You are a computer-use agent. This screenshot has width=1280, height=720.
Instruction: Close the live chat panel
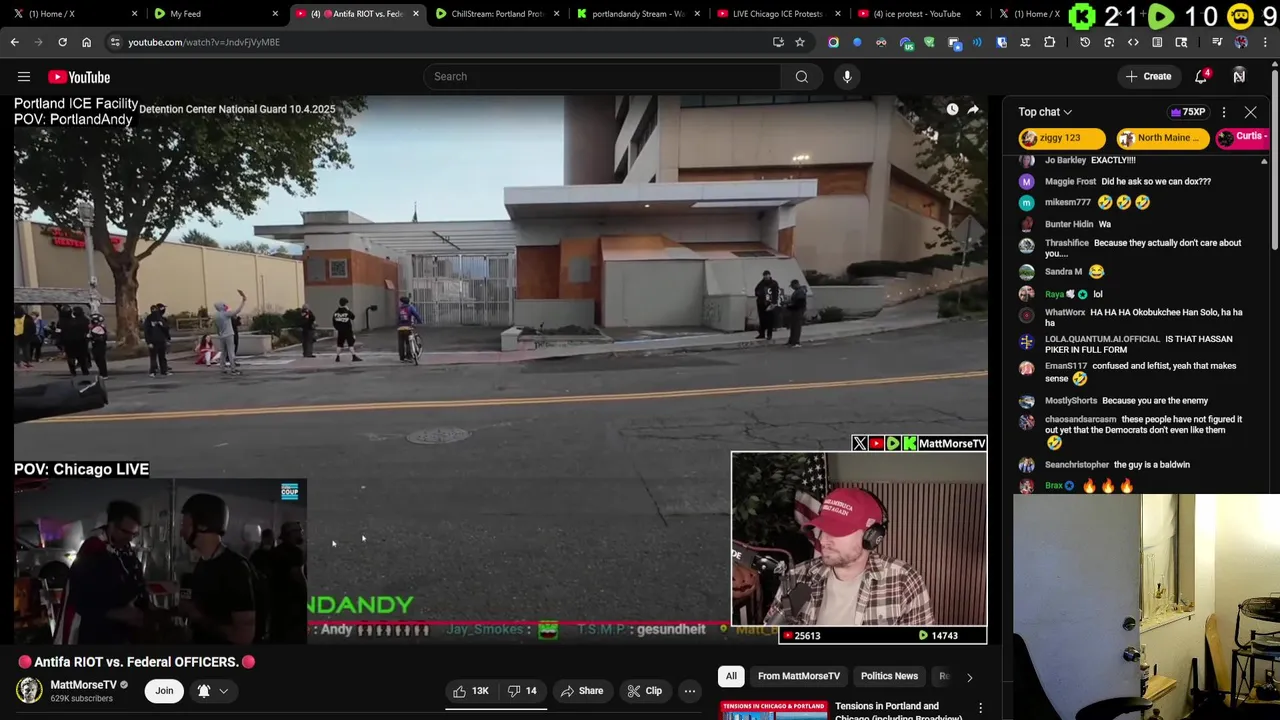pyautogui.click(x=1250, y=112)
